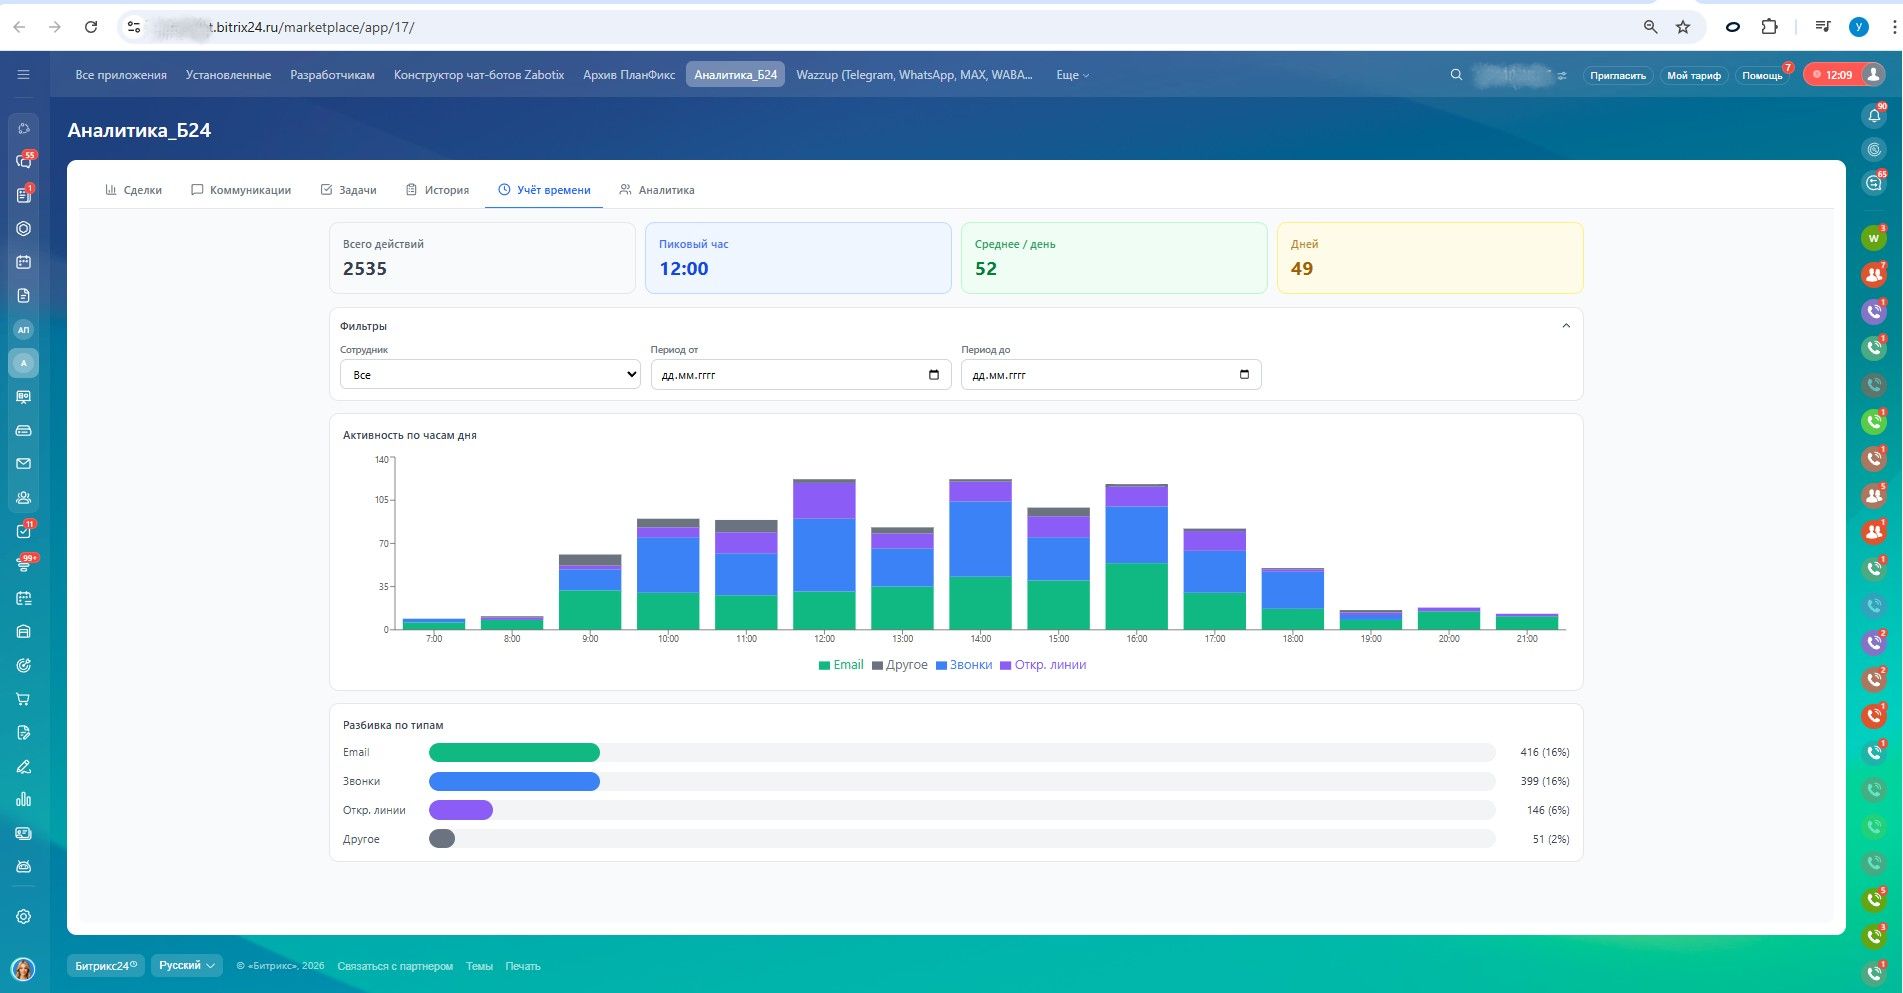Open the chat messenger icon with 55 badge

[24, 162]
